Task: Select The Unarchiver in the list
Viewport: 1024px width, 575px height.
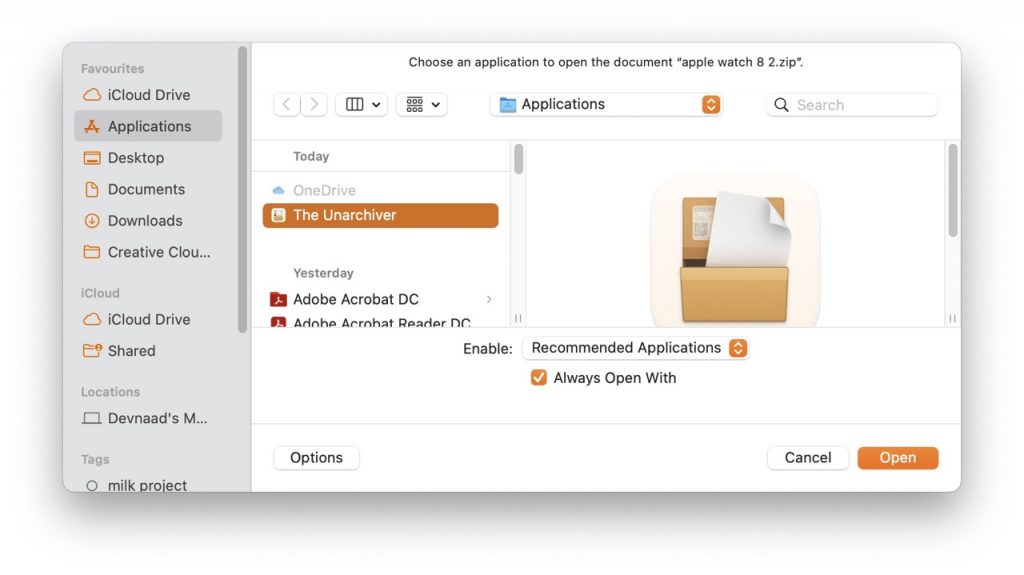Action: pyautogui.click(x=380, y=215)
